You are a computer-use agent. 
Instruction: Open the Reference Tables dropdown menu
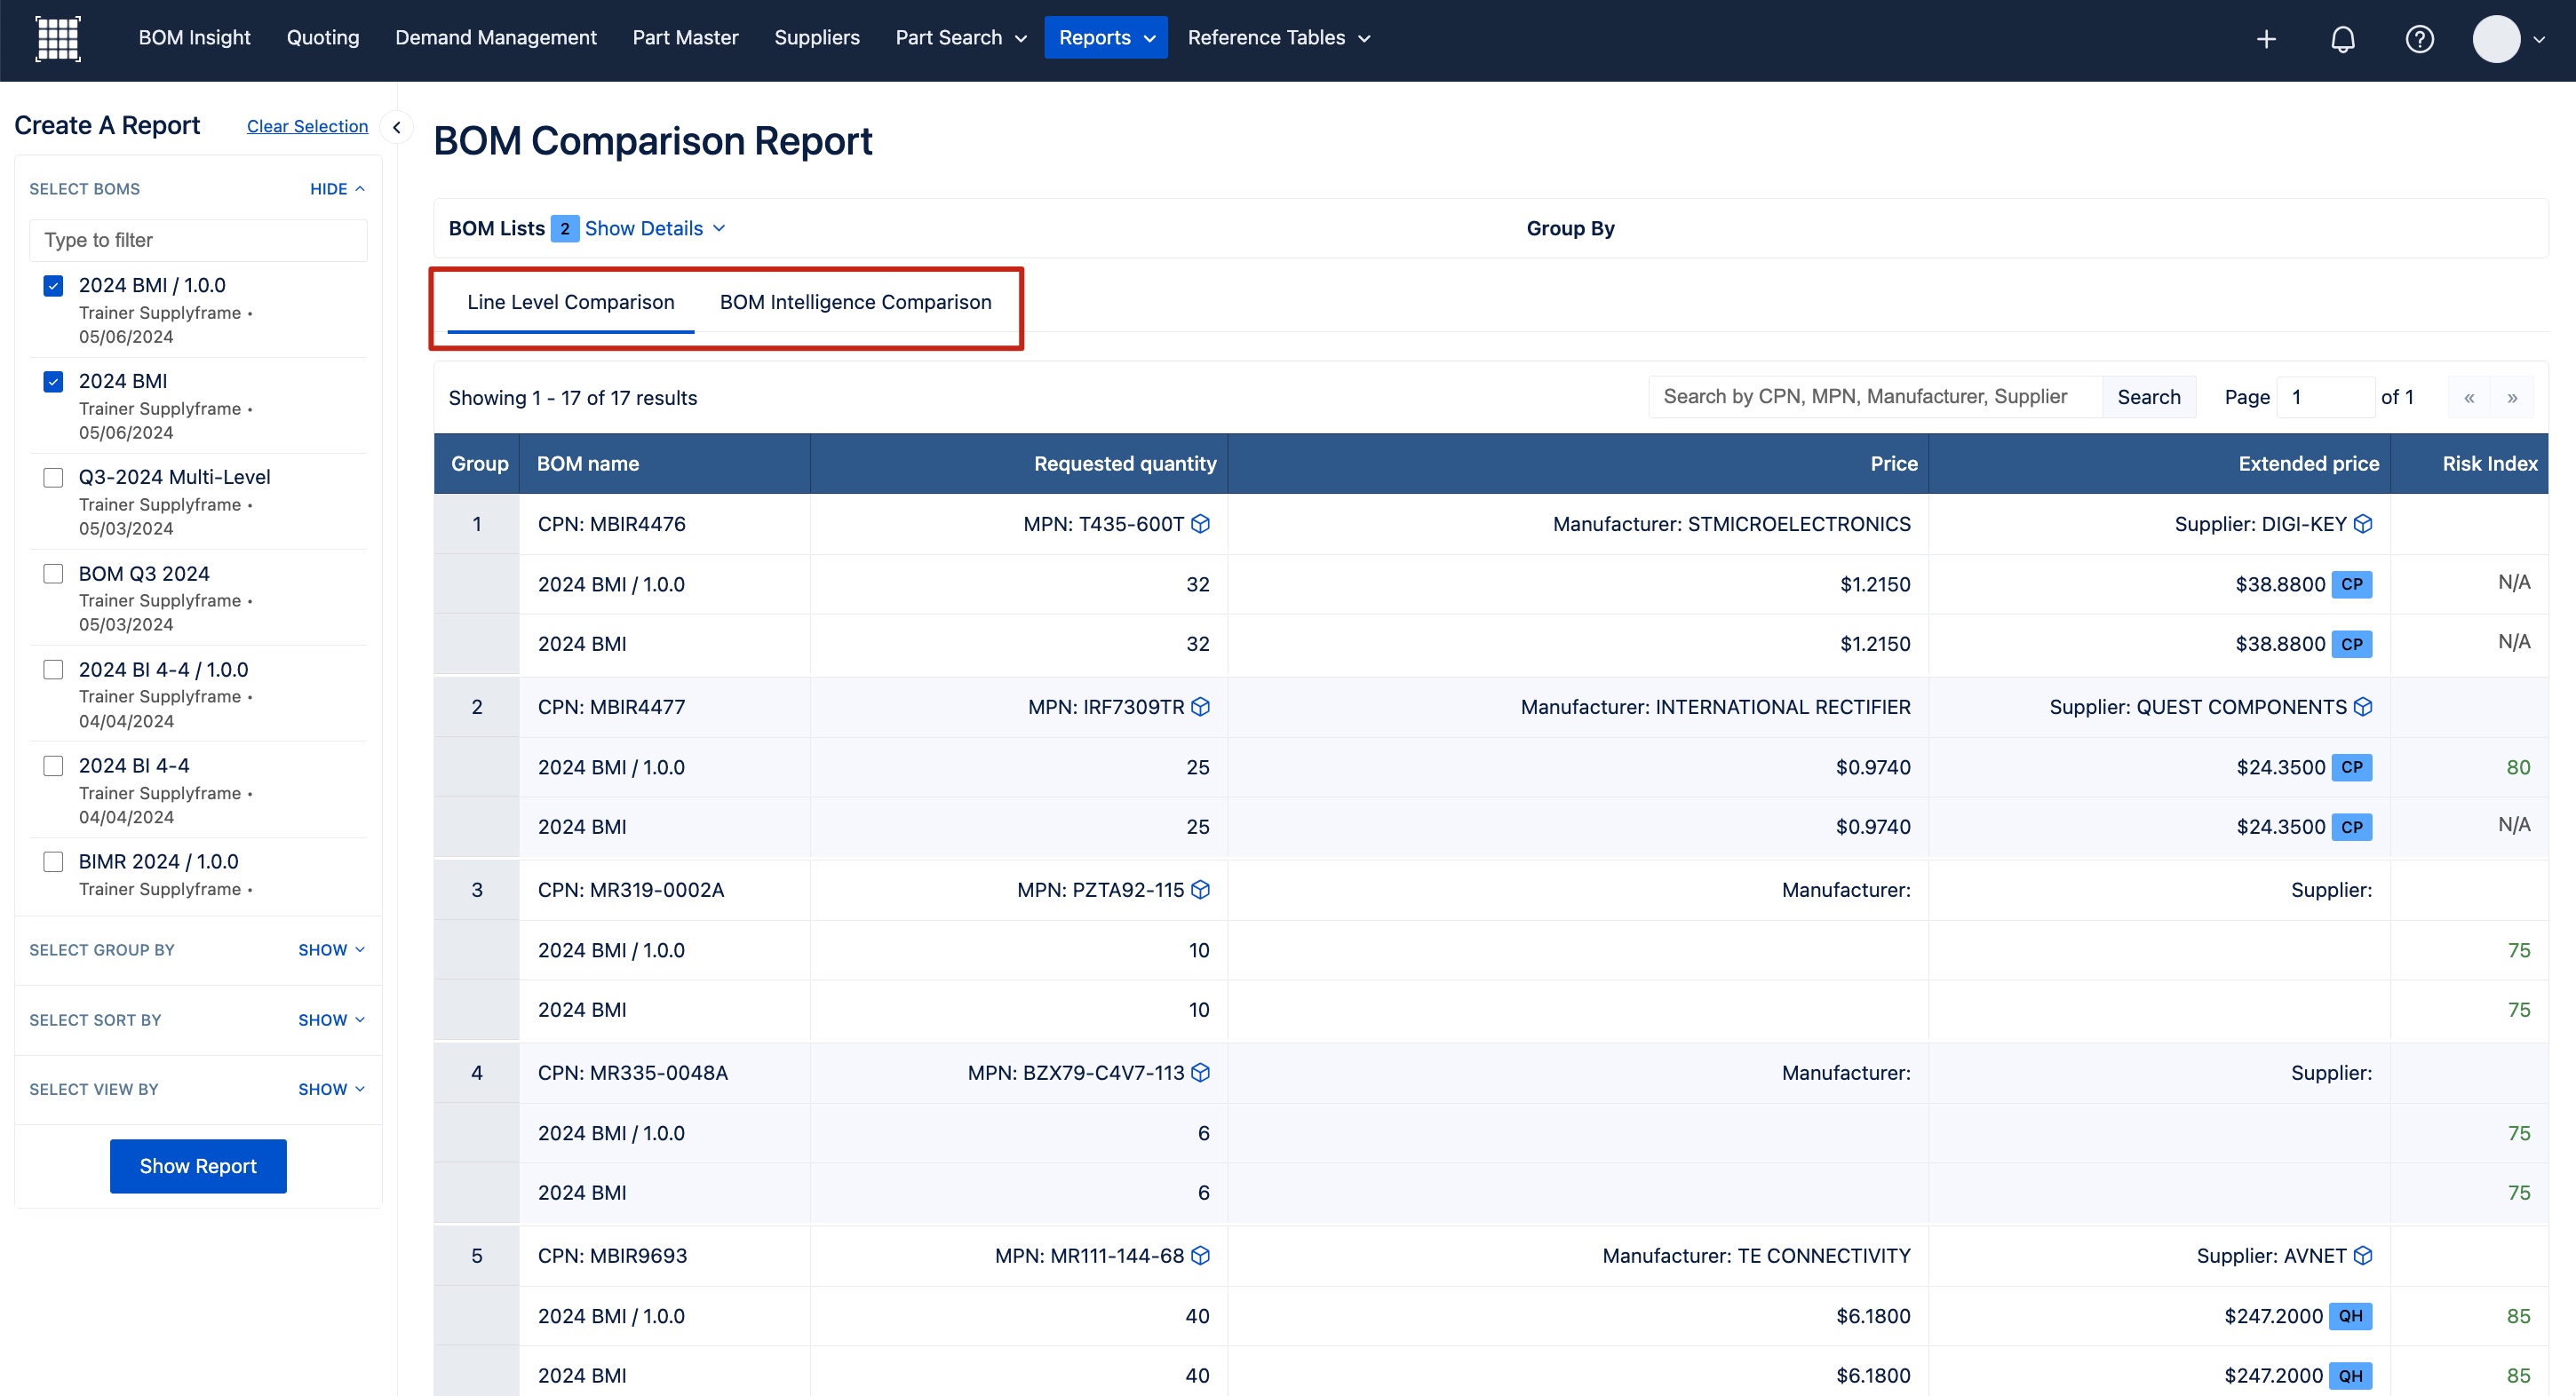tap(1279, 38)
